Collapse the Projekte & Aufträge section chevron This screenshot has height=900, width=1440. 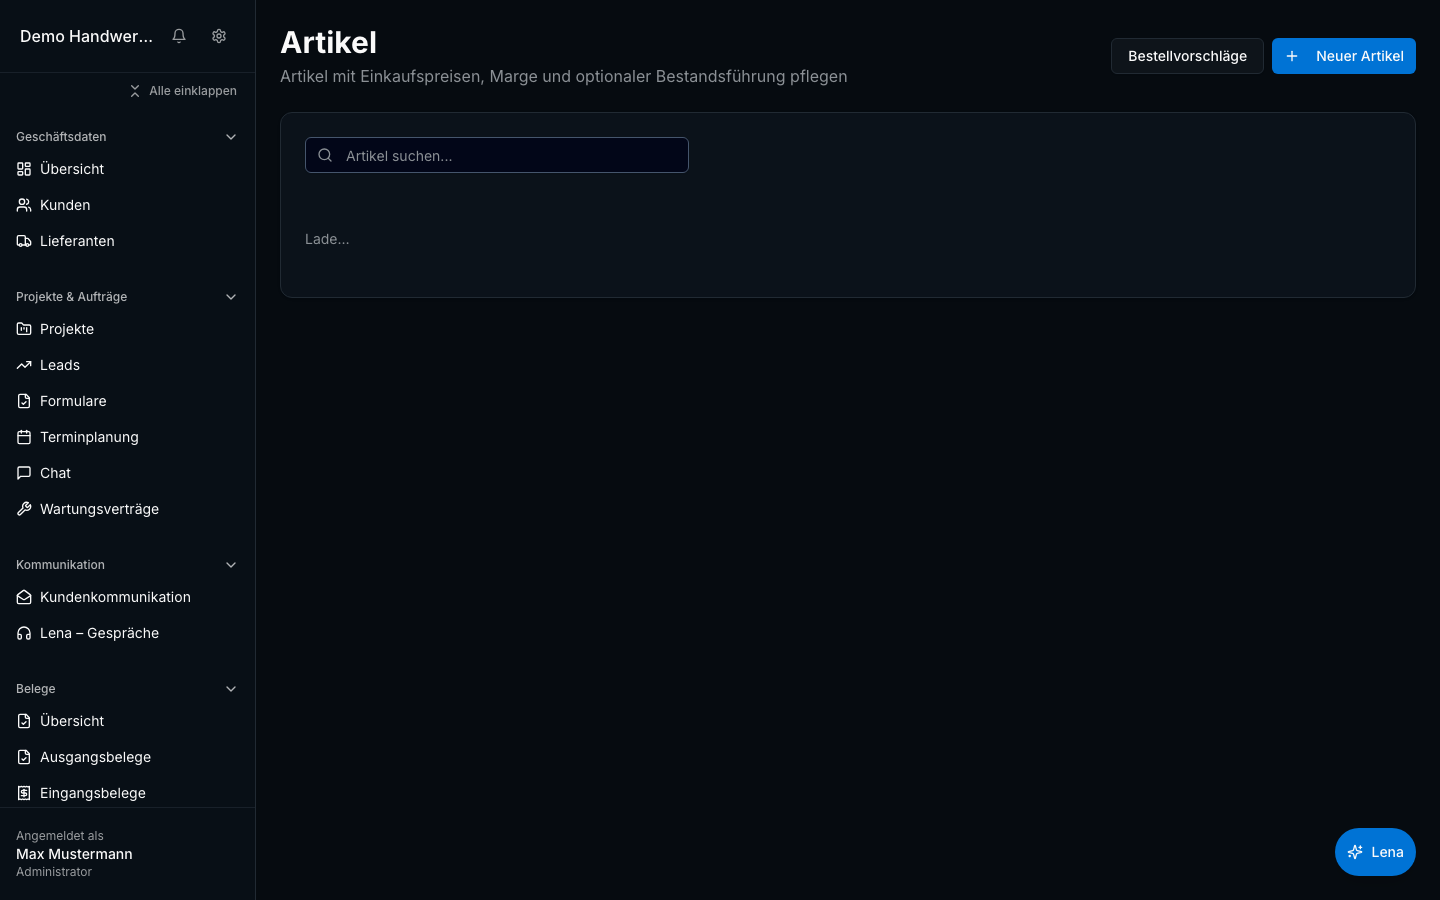click(x=231, y=297)
